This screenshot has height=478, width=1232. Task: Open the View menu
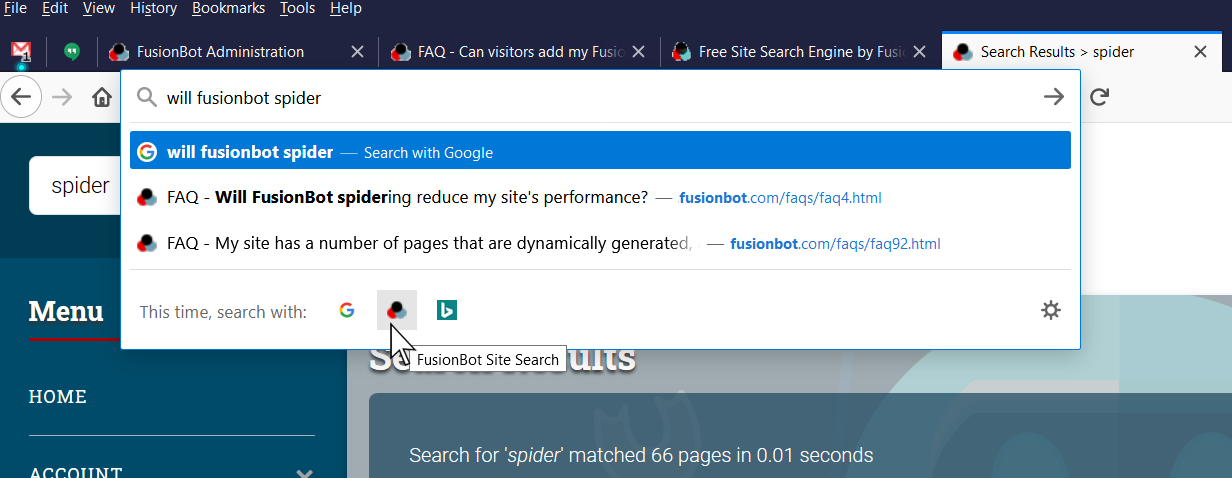coord(99,8)
